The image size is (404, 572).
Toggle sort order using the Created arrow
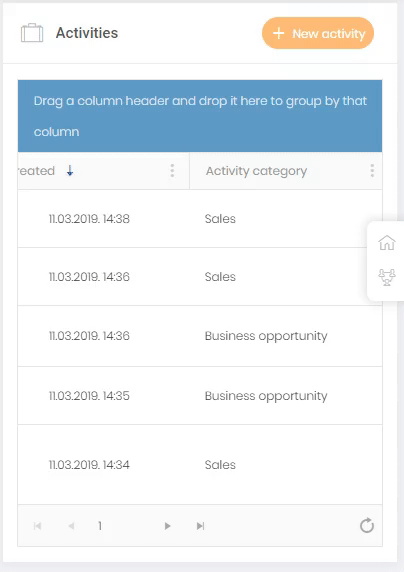(x=70, y=170)
